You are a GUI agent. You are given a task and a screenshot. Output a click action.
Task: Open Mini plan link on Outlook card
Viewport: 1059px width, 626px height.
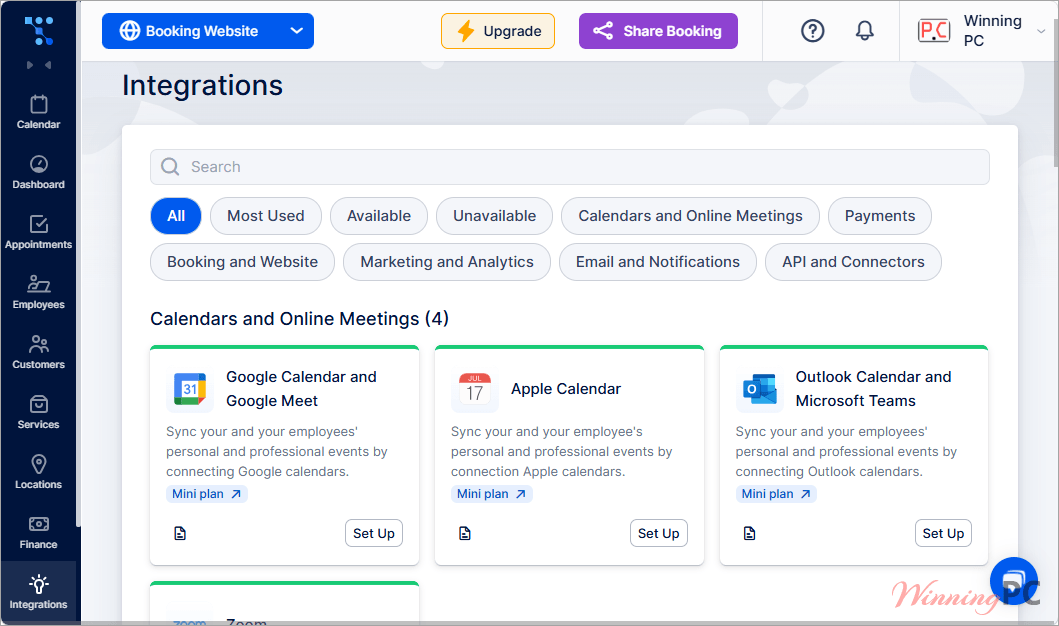click(777, 494)
